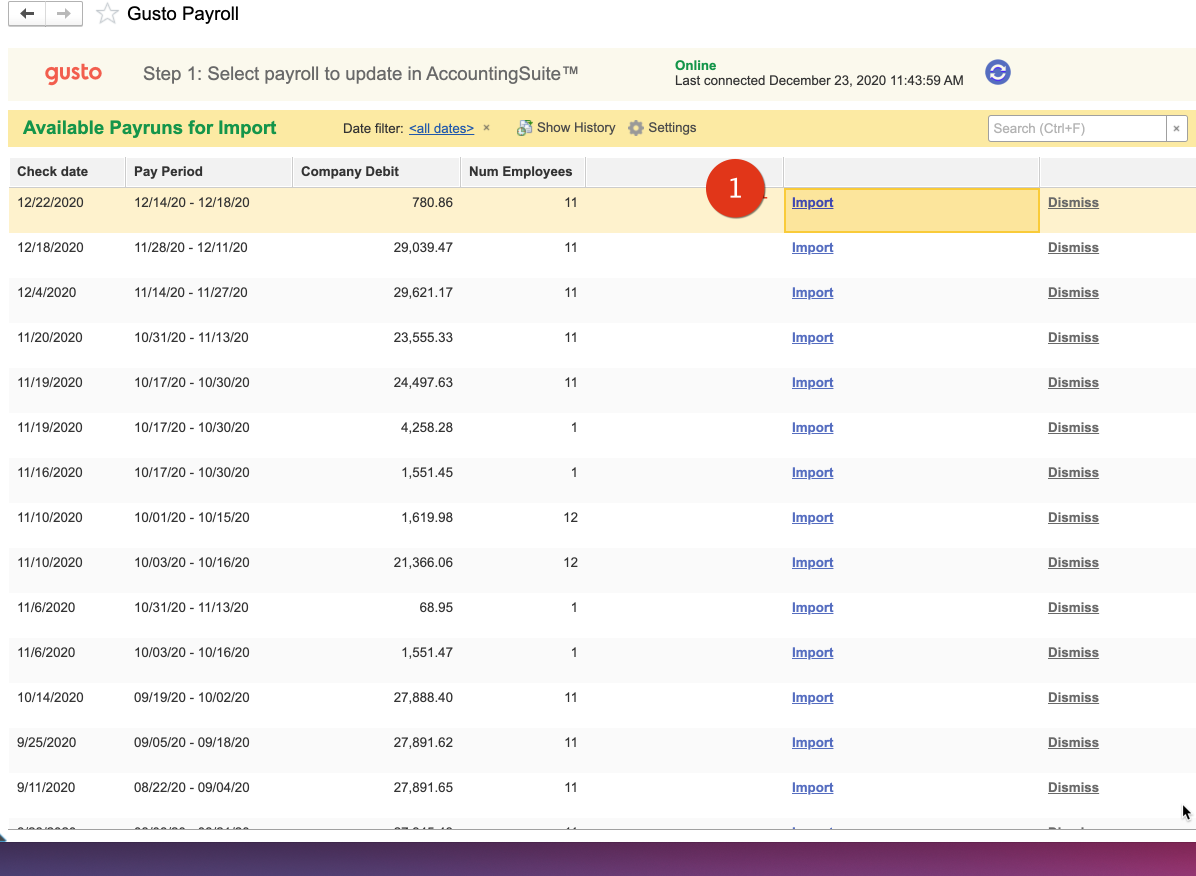The image size is (1196, 876).
Task: Select company debit 27,891.65 cell
Action: [377, 795]
